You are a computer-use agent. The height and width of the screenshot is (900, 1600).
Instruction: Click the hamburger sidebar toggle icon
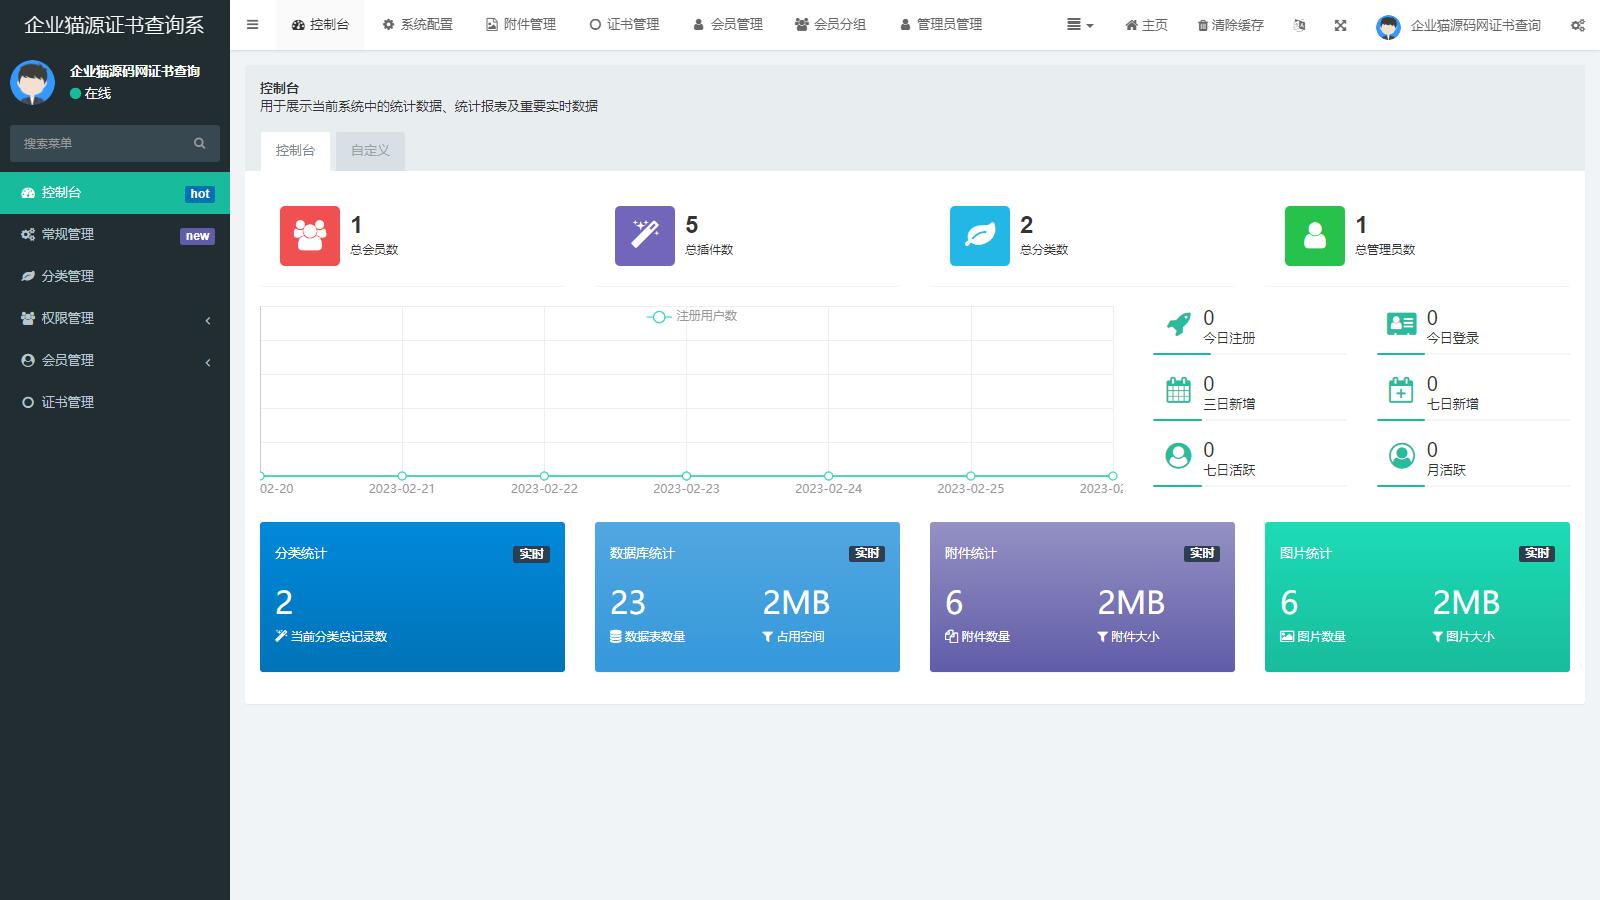252,25
